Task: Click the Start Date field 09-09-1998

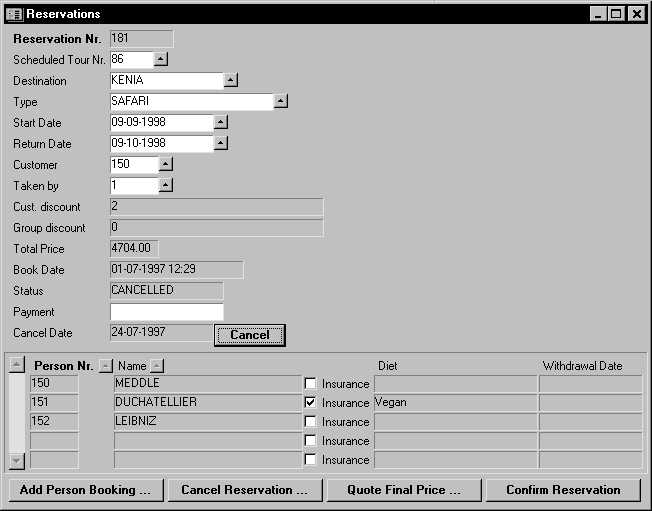Action: 162,122
